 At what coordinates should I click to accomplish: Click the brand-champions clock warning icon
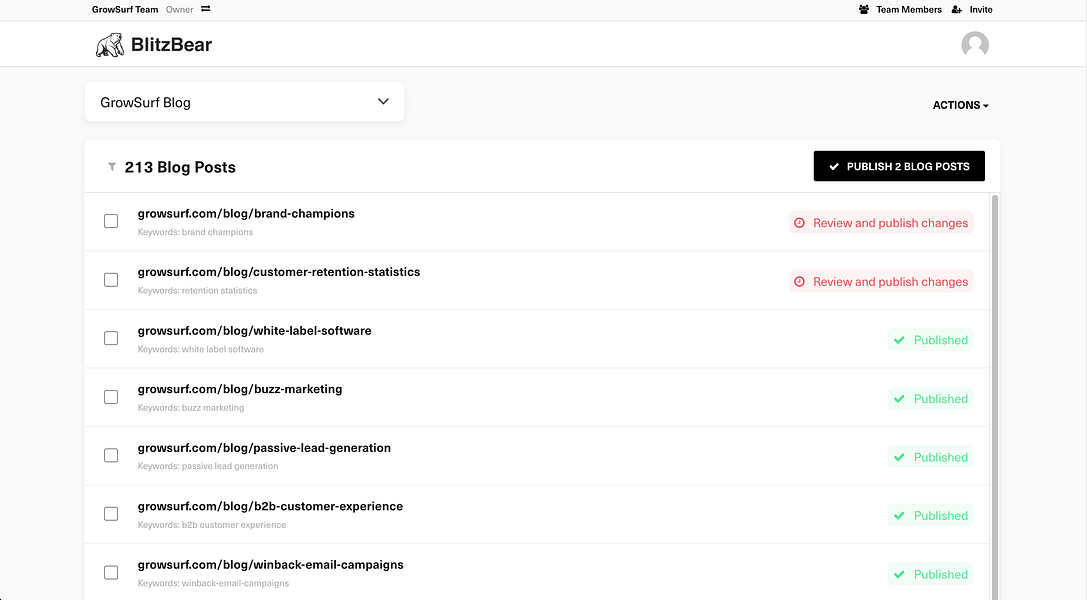point(799,223)
